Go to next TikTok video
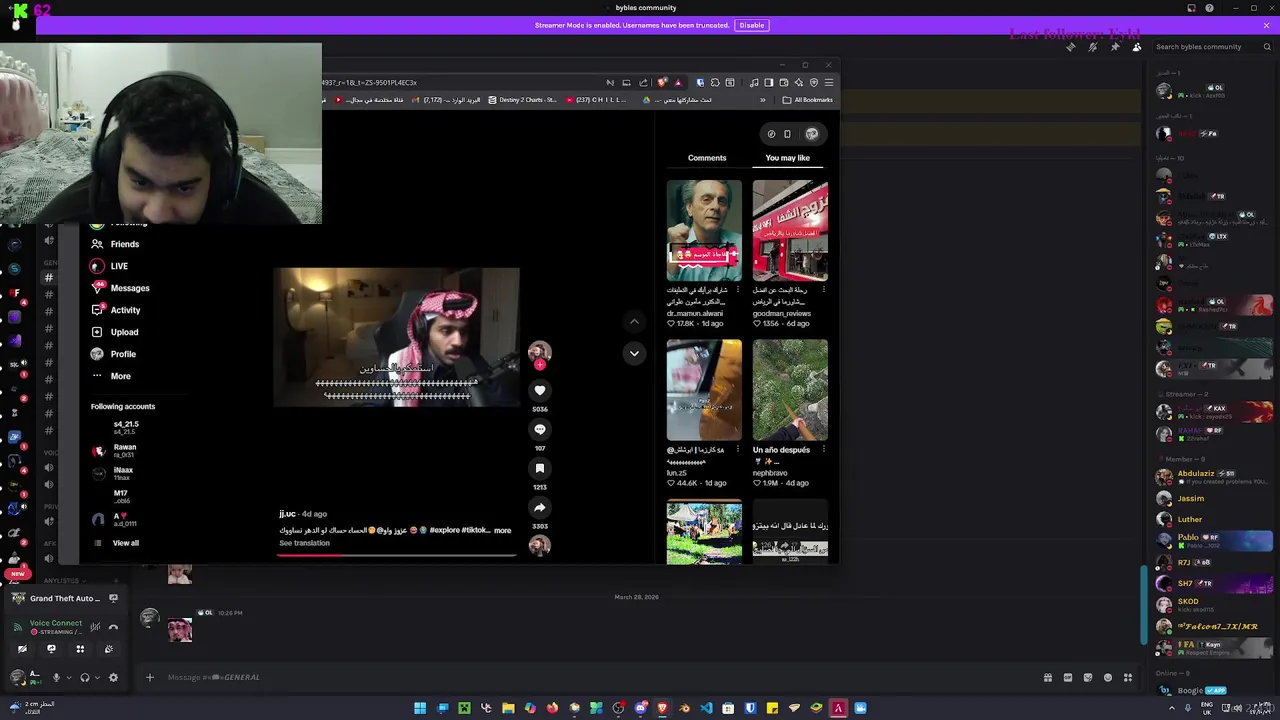 (x=634, y=353)
